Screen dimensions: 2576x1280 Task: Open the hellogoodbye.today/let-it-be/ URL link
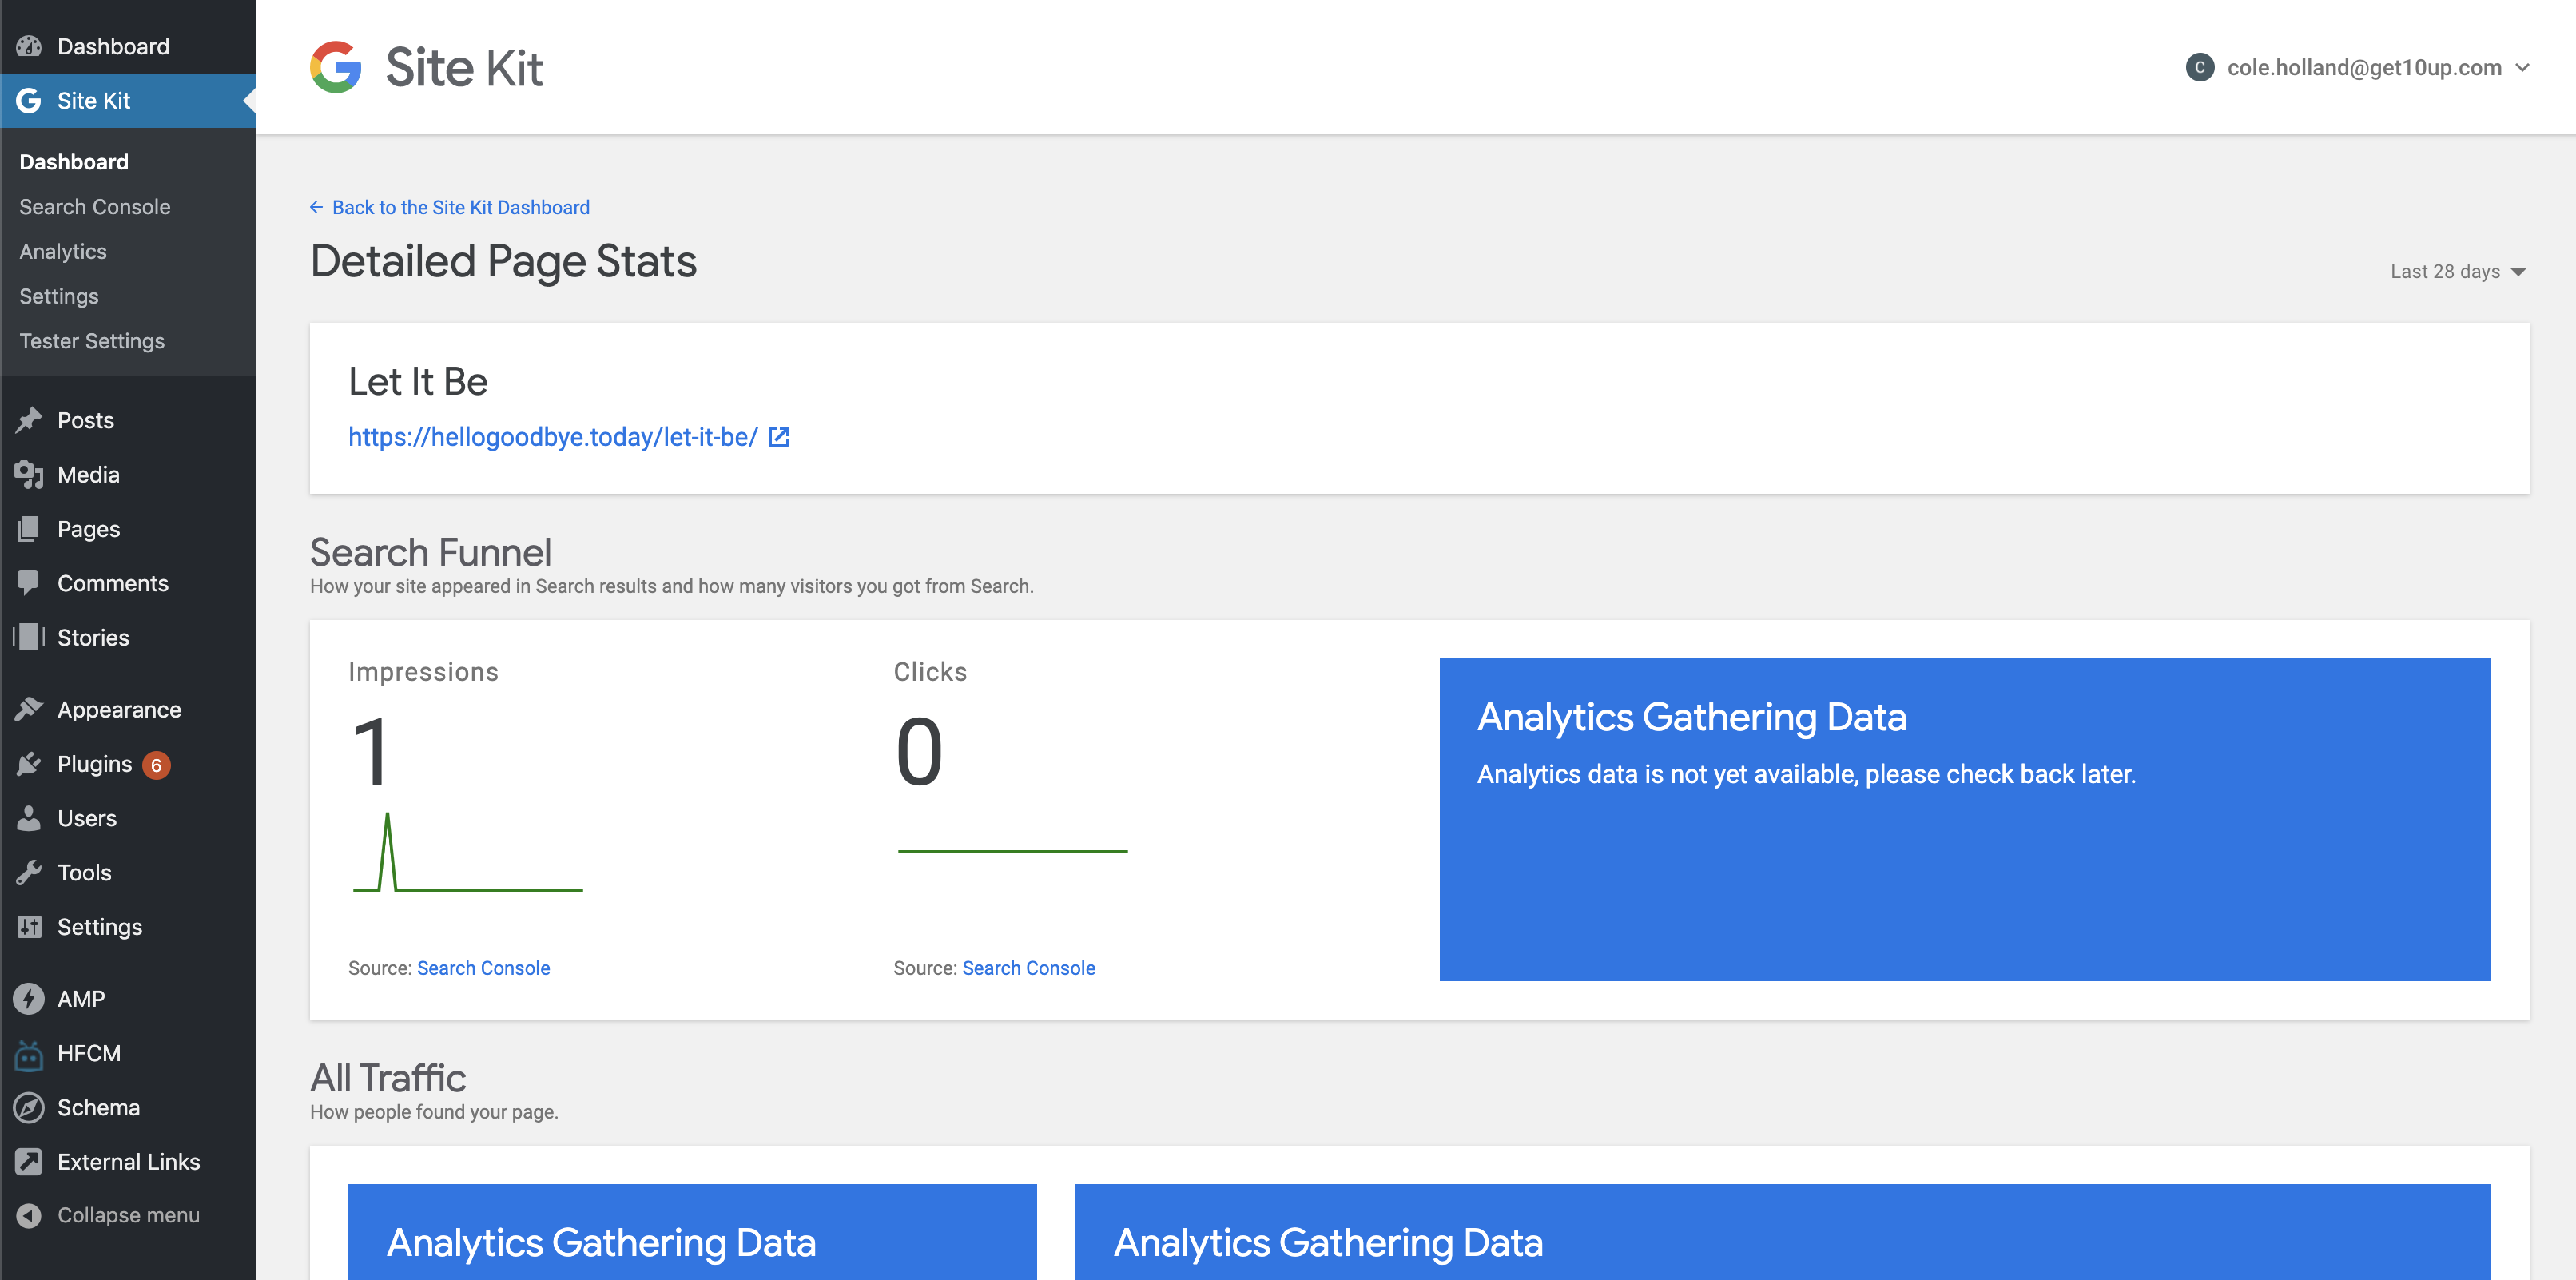[x=553, y=437]
